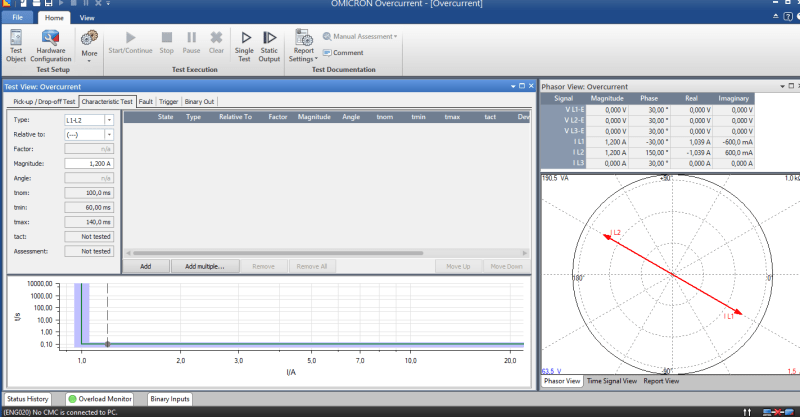800x417 pixels.
Task: Click the Add button
Action: coord(146,266)
